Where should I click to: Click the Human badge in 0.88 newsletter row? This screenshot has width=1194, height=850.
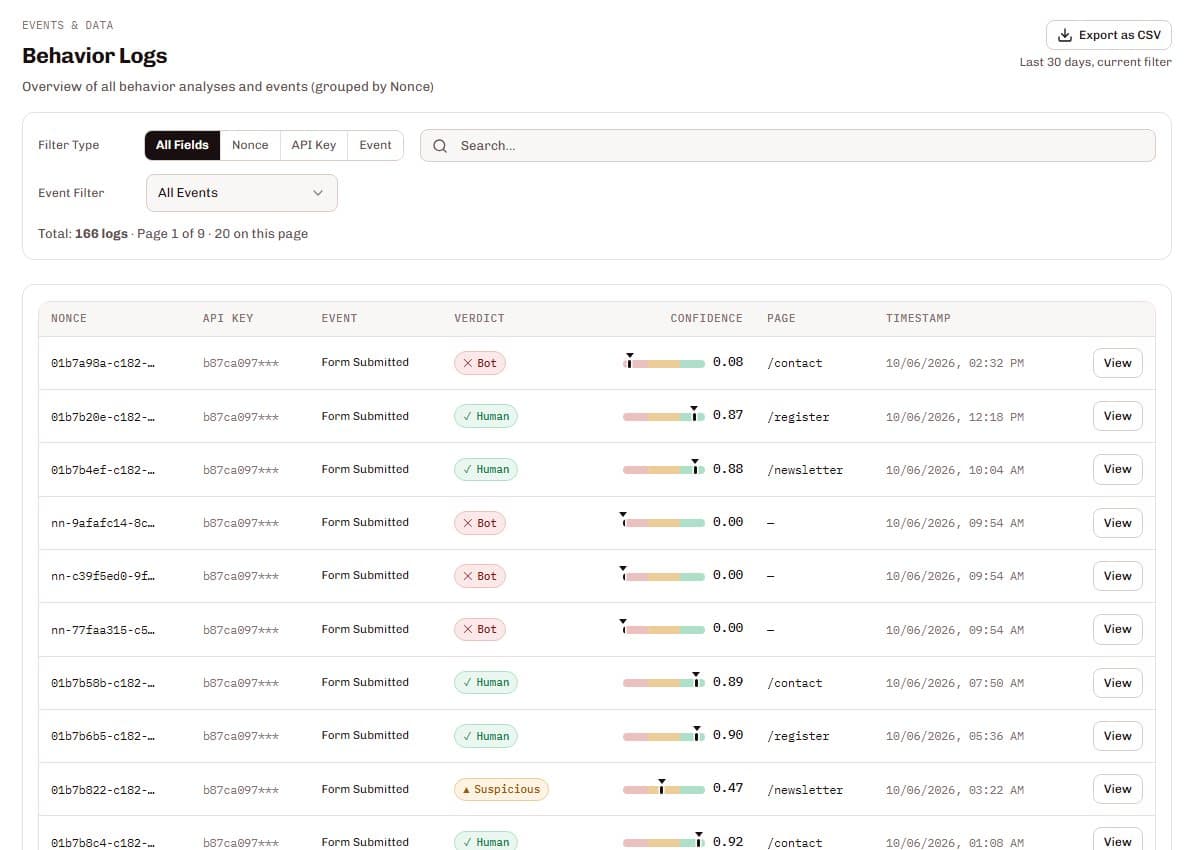coord(486,470)
